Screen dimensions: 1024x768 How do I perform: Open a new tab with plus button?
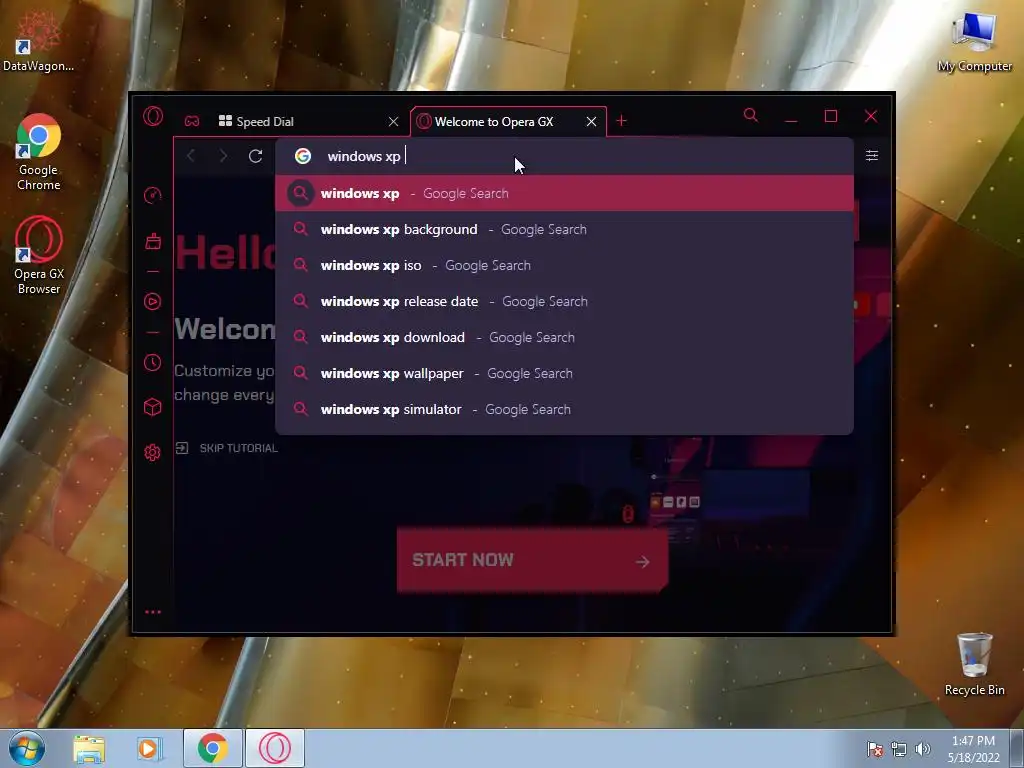tap(621, 121)
